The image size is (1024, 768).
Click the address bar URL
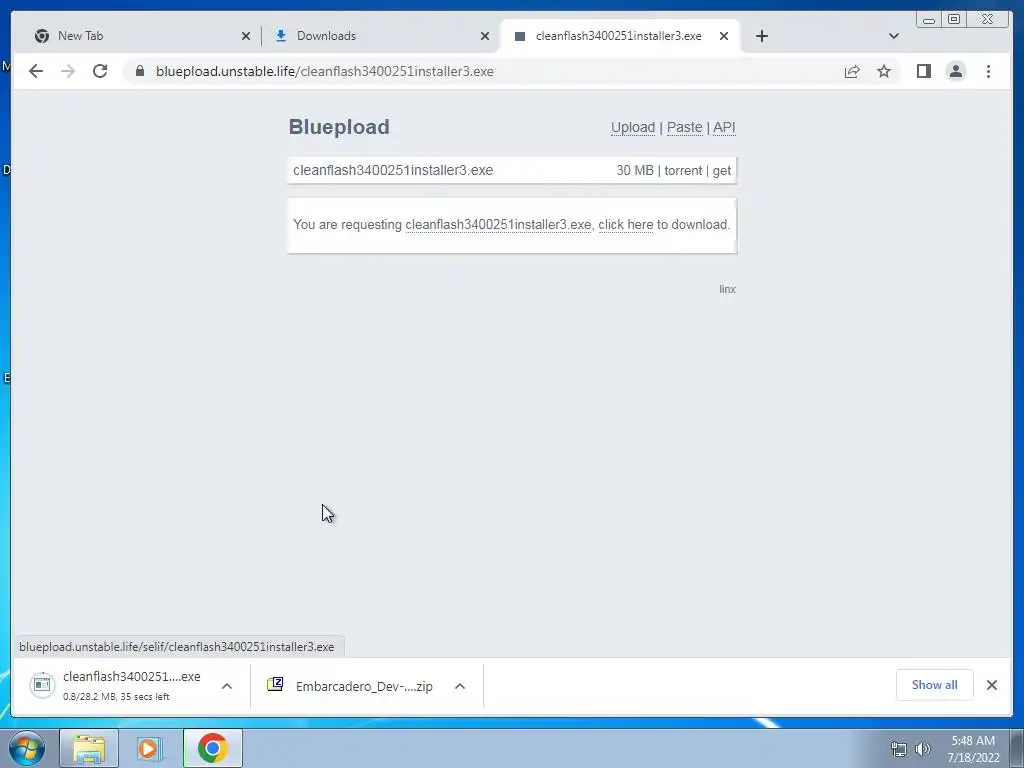click(325, 71)
